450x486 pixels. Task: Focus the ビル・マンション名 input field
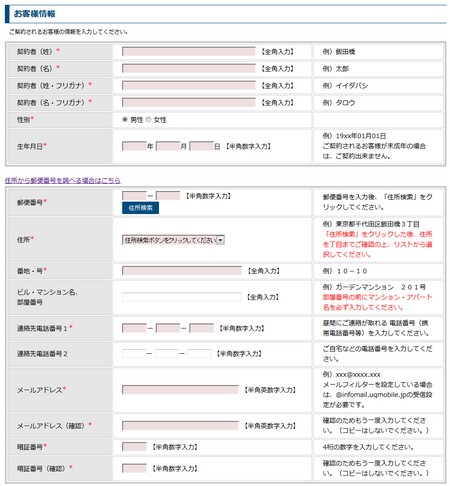[182, 297]
